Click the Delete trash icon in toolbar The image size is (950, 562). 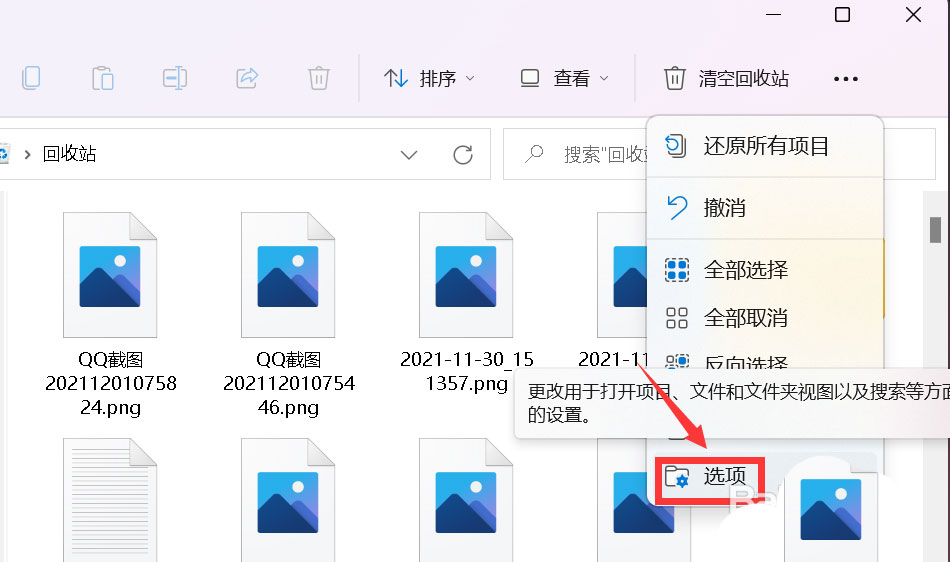coord(319,78)
